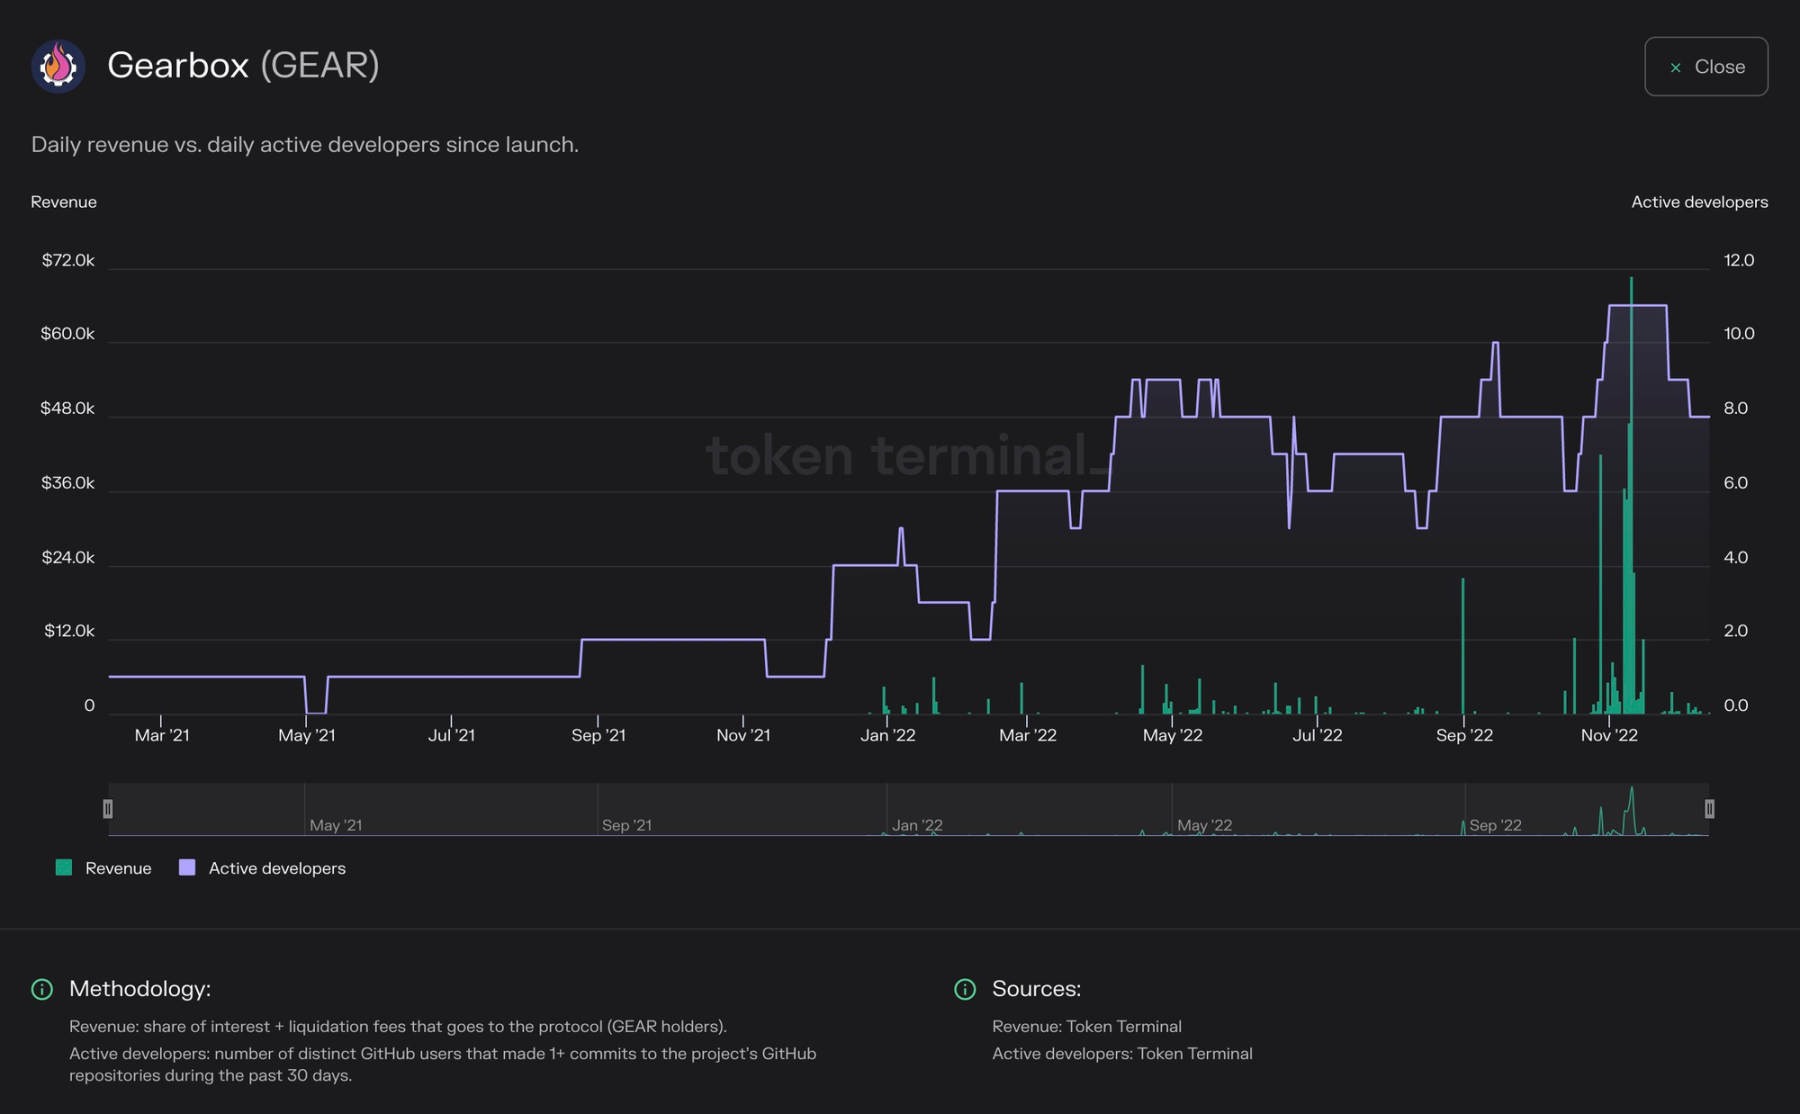Click the Jan '22 x-axis label
This screenshot has width=1800, height=1114.
pyautogui.click(x=887, y=735)
